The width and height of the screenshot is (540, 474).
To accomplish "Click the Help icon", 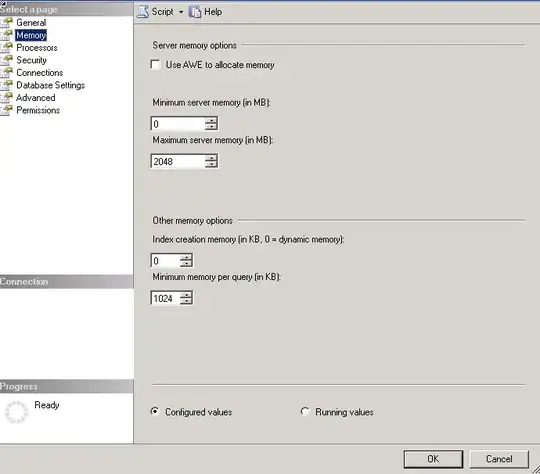I will (195, 12).
